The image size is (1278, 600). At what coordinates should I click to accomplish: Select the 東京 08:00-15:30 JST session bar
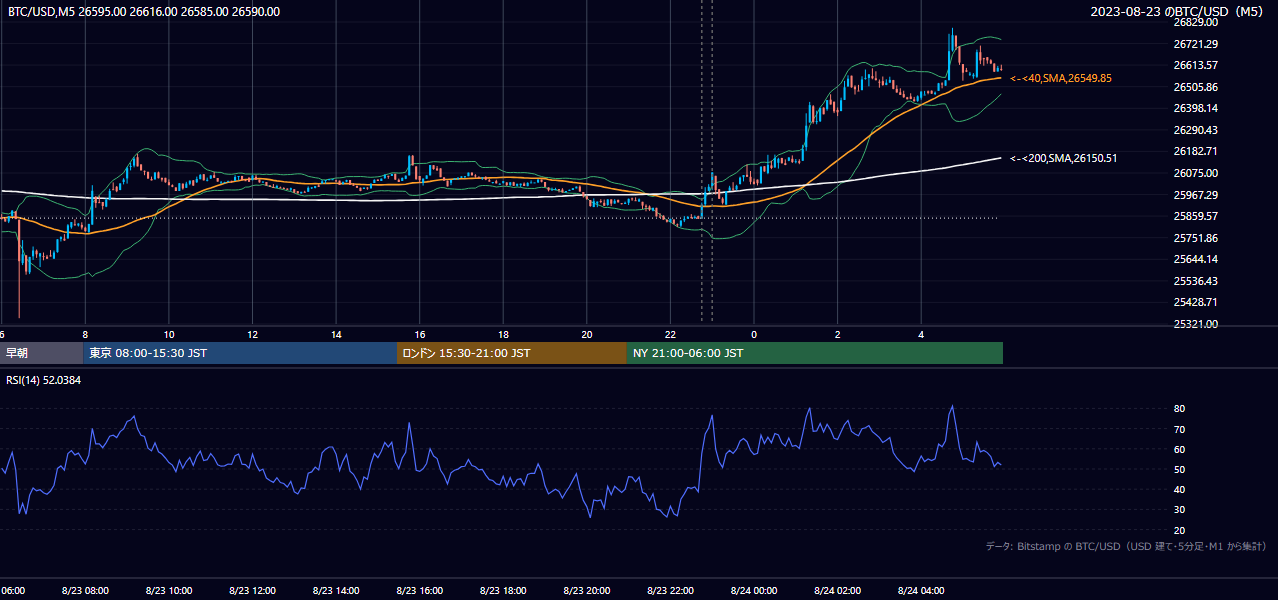click(240, 353)
